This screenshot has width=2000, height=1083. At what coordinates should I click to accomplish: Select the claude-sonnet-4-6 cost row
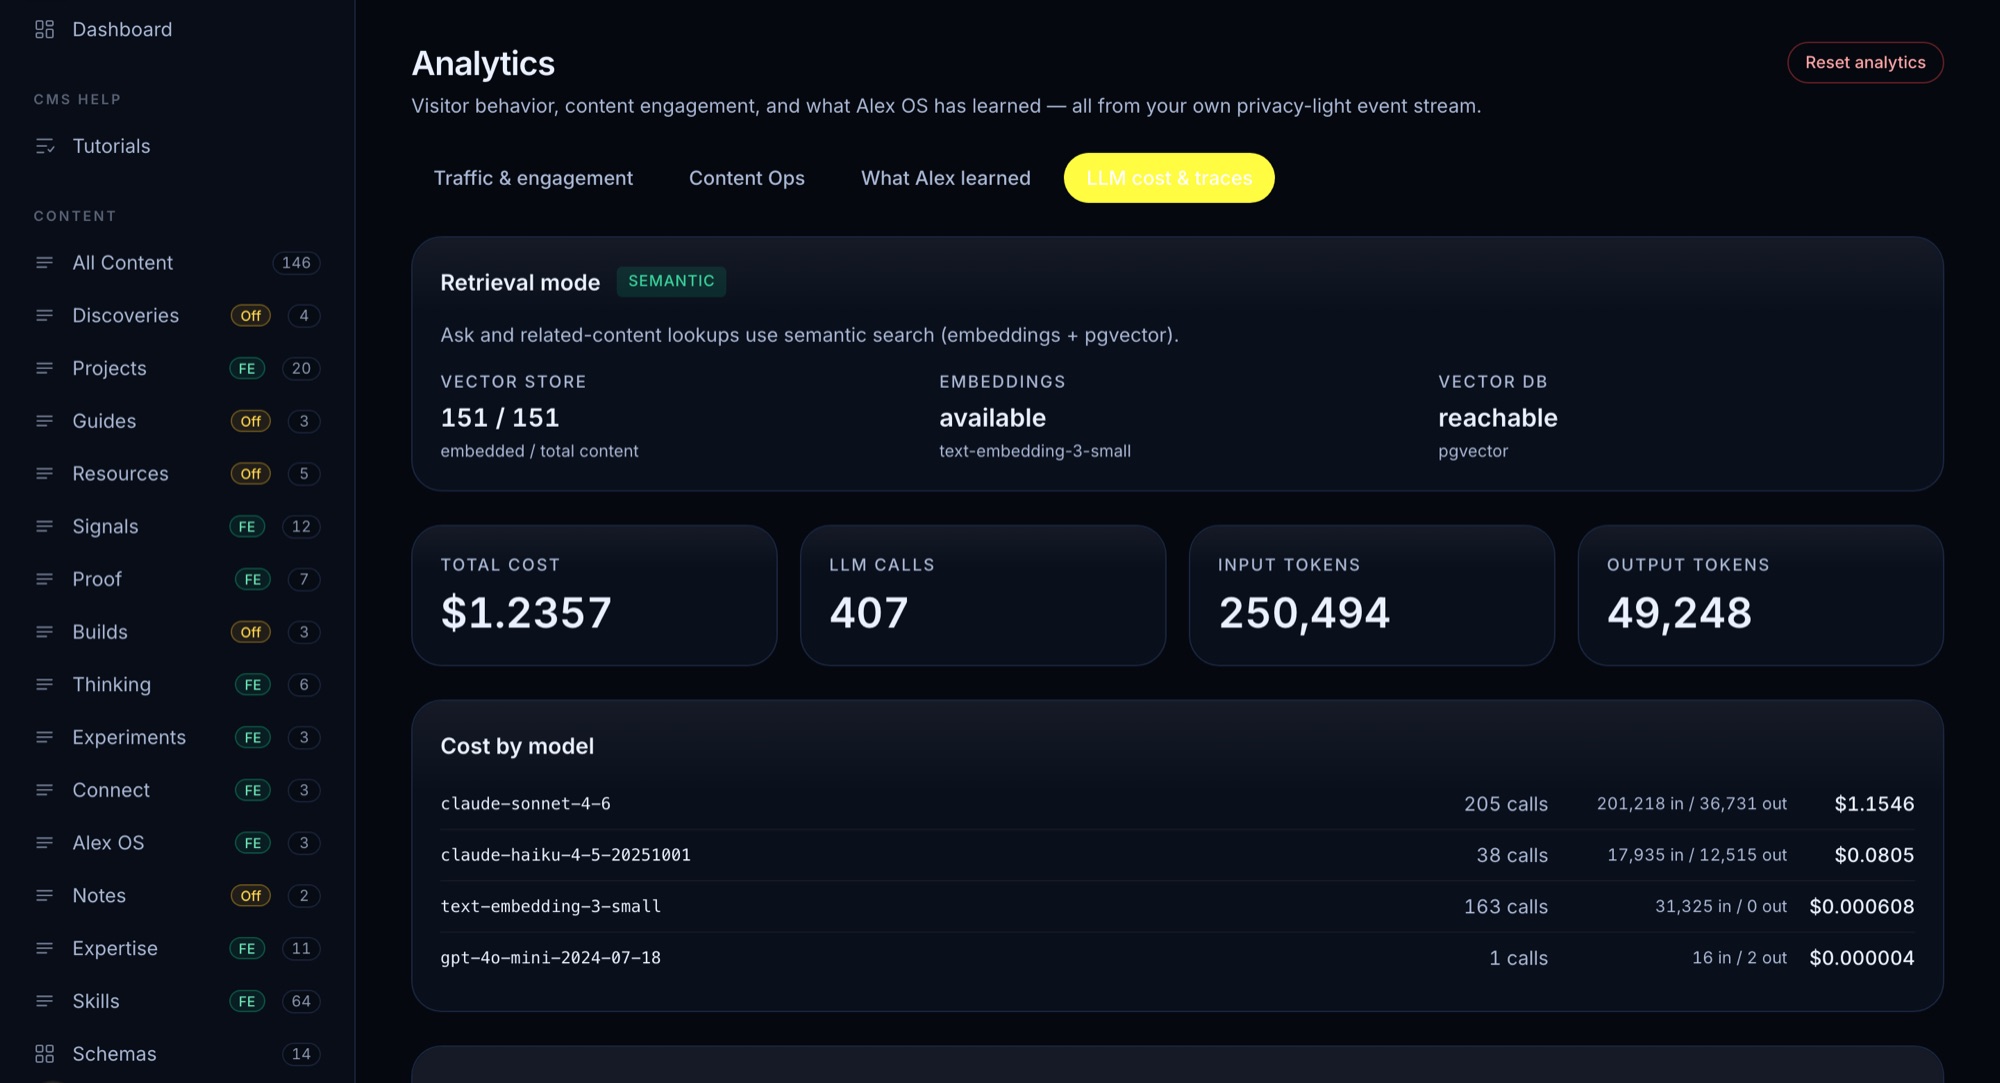pyautogui.click(x=1177, y=804)
